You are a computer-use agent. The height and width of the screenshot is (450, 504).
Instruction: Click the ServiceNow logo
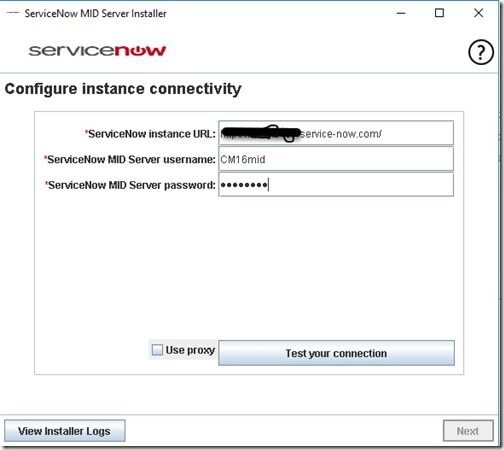pos(97,50)
